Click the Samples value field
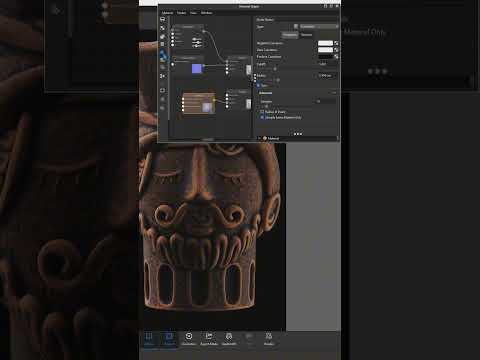Screen dimensions: 480x360 click(x=325, y=101)
